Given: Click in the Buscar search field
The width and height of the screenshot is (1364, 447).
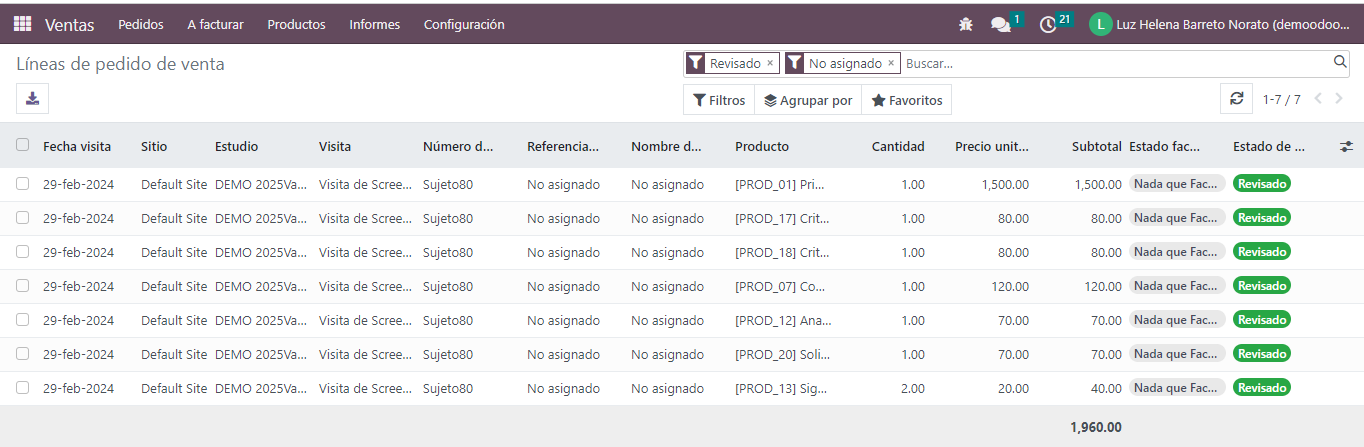Looking at the screenshot, I should [x=1110, y=63].
